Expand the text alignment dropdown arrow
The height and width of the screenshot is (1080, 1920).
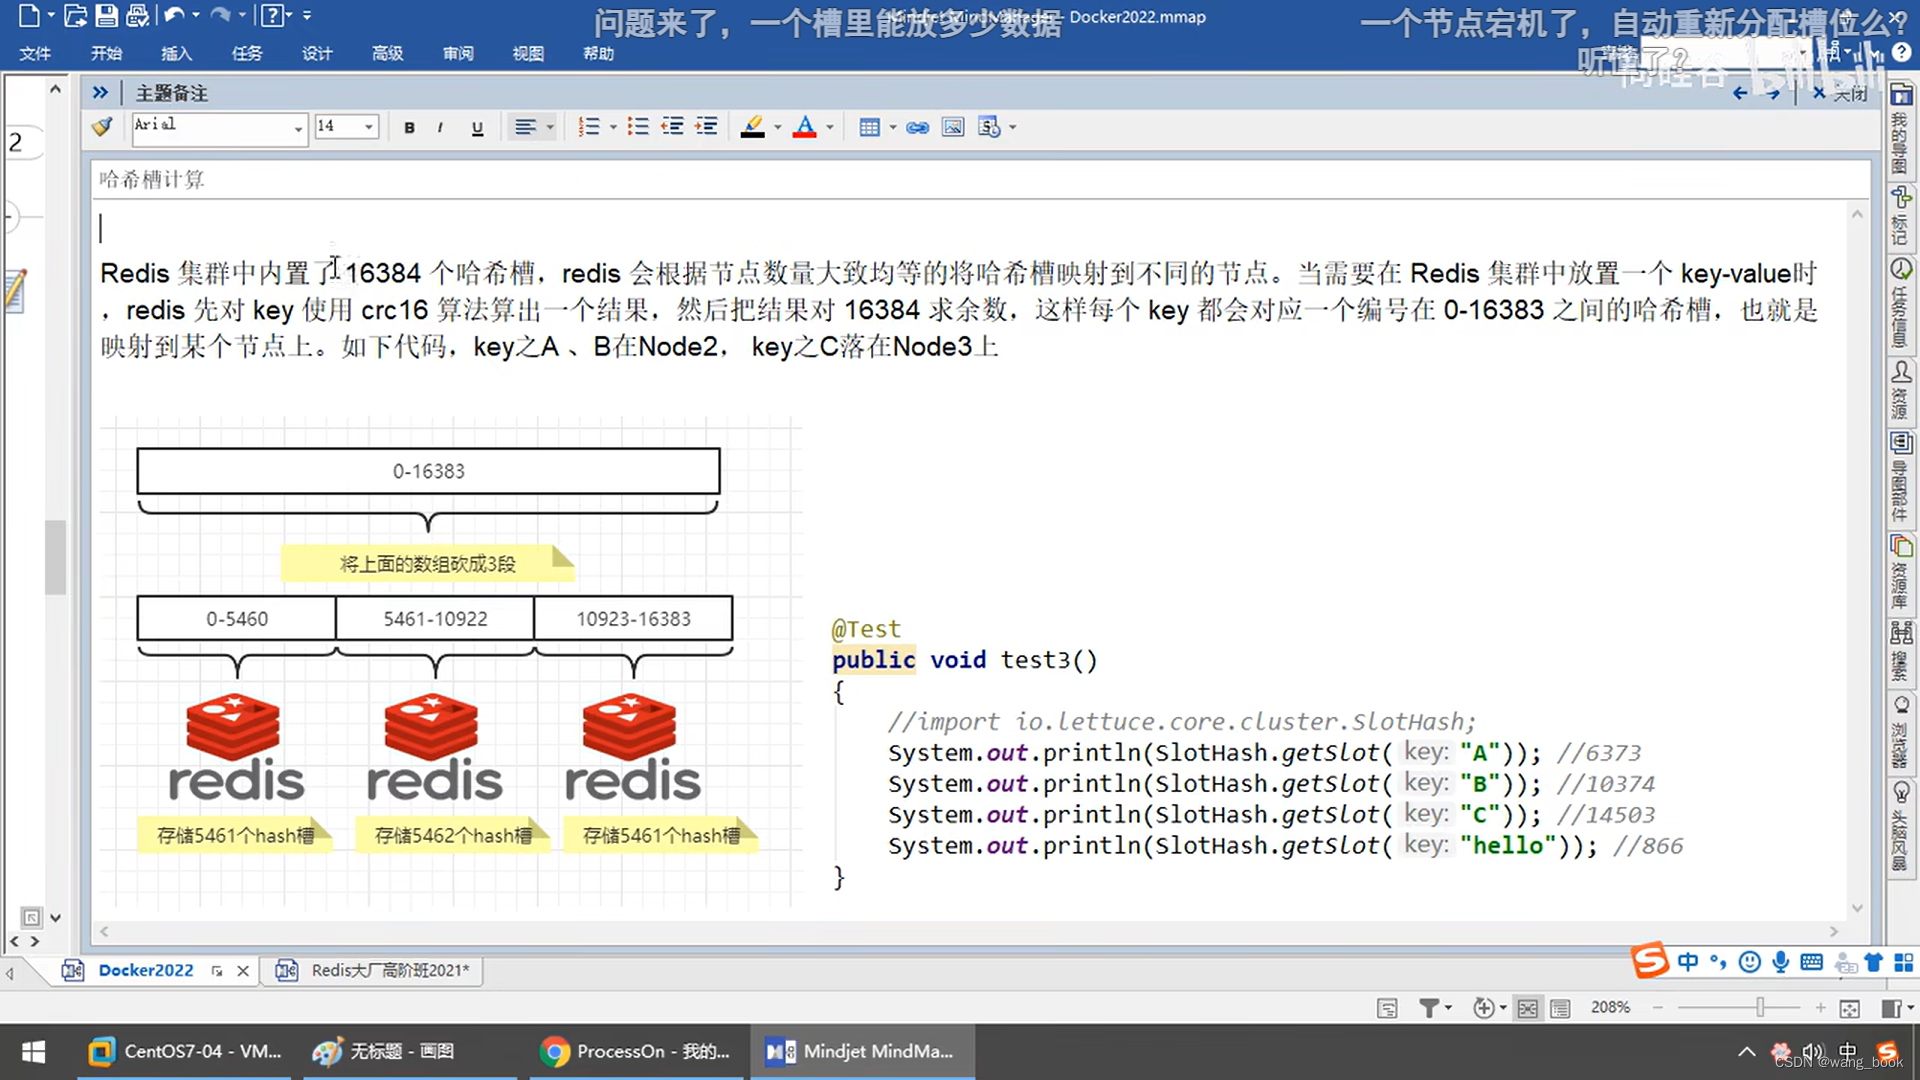[550, 127]
